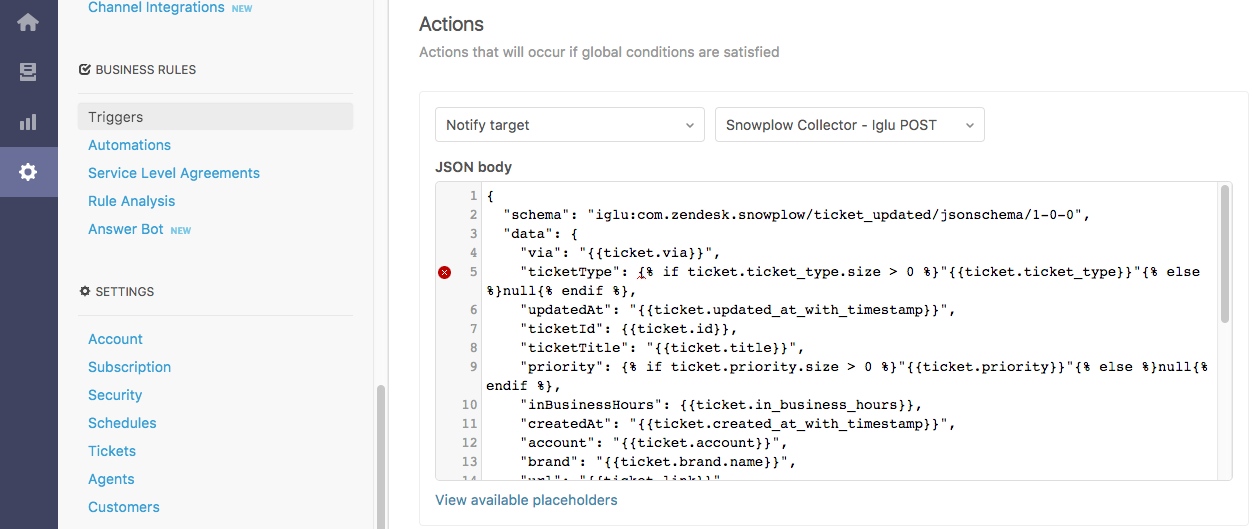Screen dimensions: 1252x529
Task: Click the JSON editor vertical scrollbar
Action: [x=1225, y=255]
